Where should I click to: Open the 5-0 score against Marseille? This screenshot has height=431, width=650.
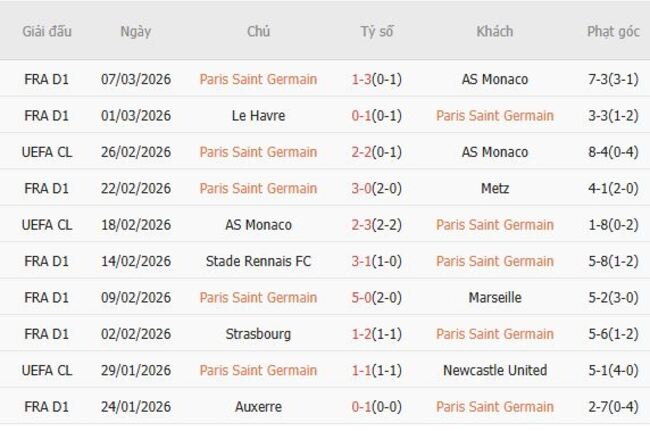(x=362, y=297)
